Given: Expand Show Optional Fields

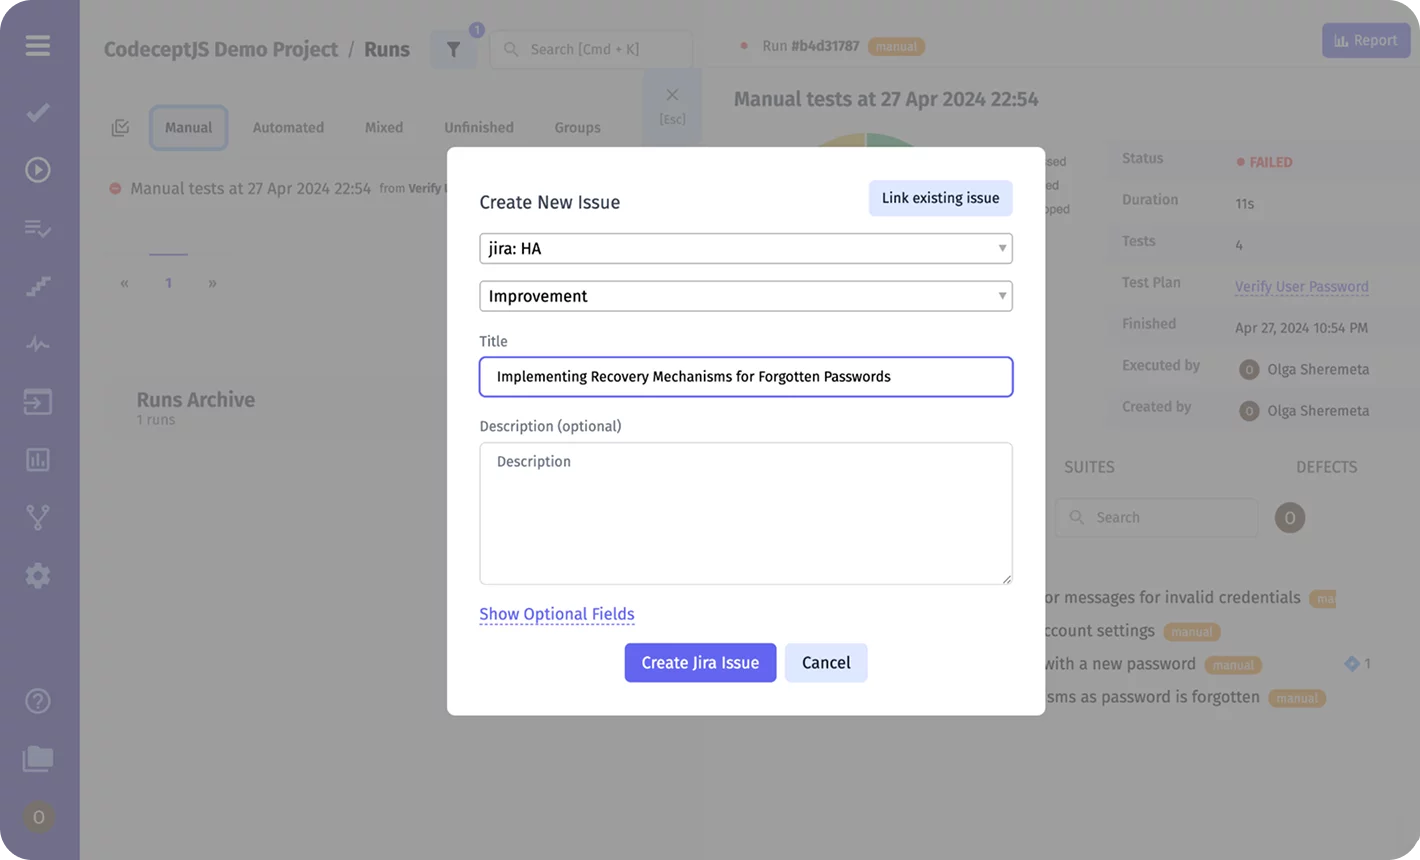Looking at the screenshot, I should (557, 614).
